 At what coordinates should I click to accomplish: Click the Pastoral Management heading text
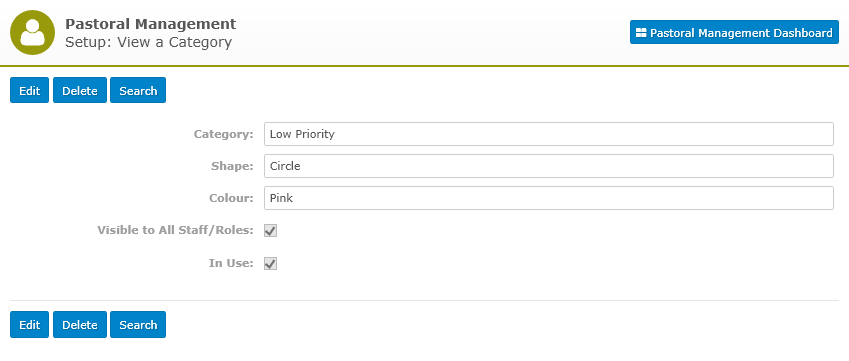[x=151, y=24]
